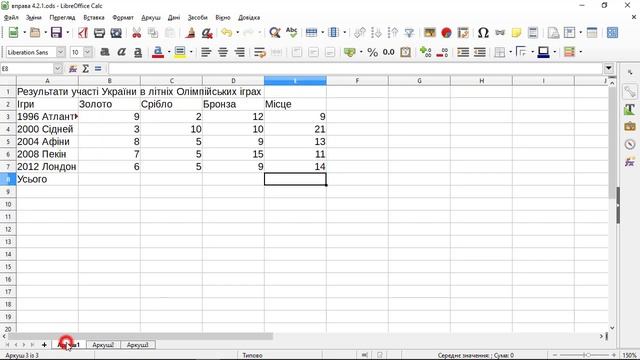
Task: Align cell text to the left
Action: (x=206, y=52)
